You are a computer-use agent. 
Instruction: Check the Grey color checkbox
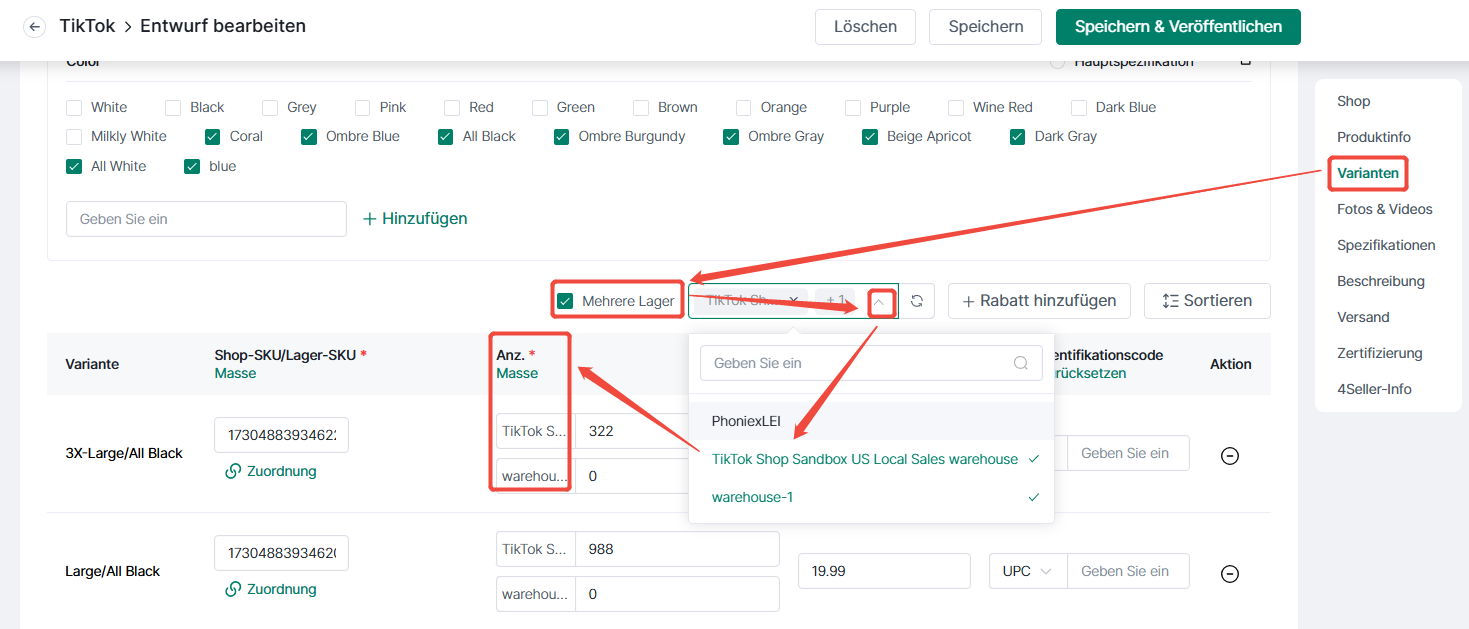(270, 107)
